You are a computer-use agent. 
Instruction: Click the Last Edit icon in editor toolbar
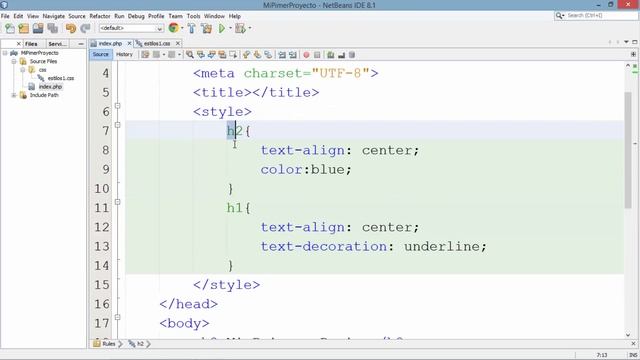pyautogui.click(x=145, y=55)
